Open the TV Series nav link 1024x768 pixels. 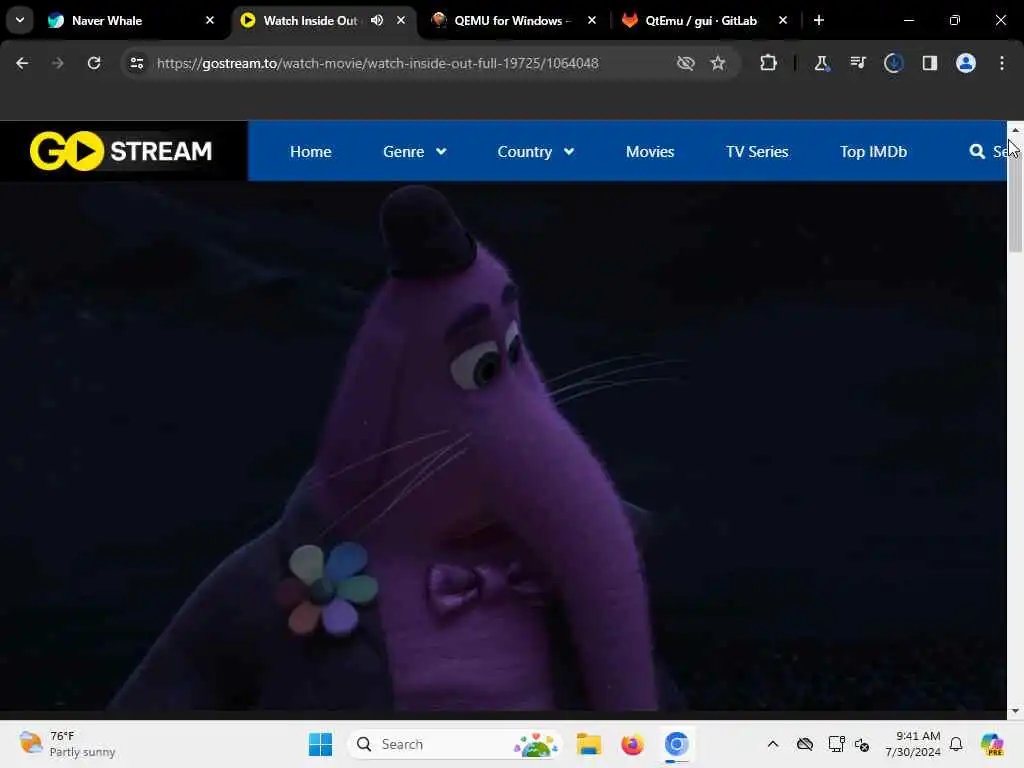(x=757, y=152)
